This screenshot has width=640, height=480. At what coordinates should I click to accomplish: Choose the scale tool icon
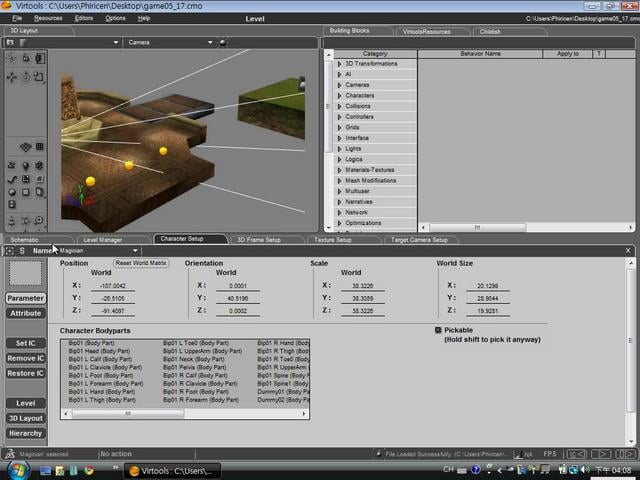(x=39, y=77)
